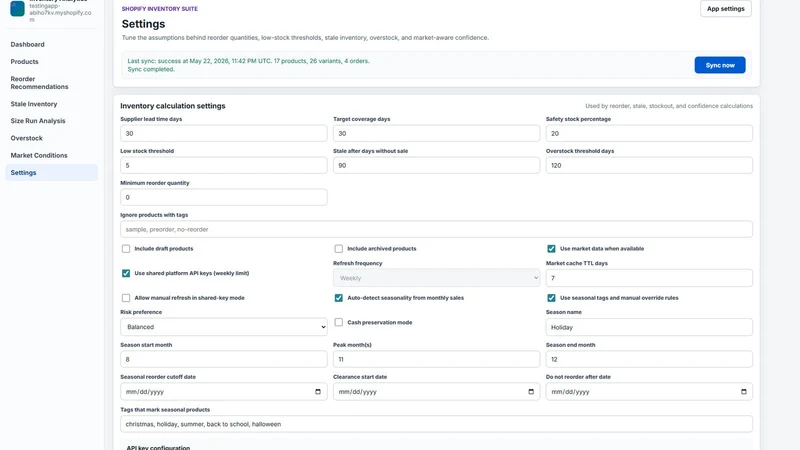Focus Minimum reorder quantity field
Viewport: 800px width, 450px height.
[x=223, y=197]
